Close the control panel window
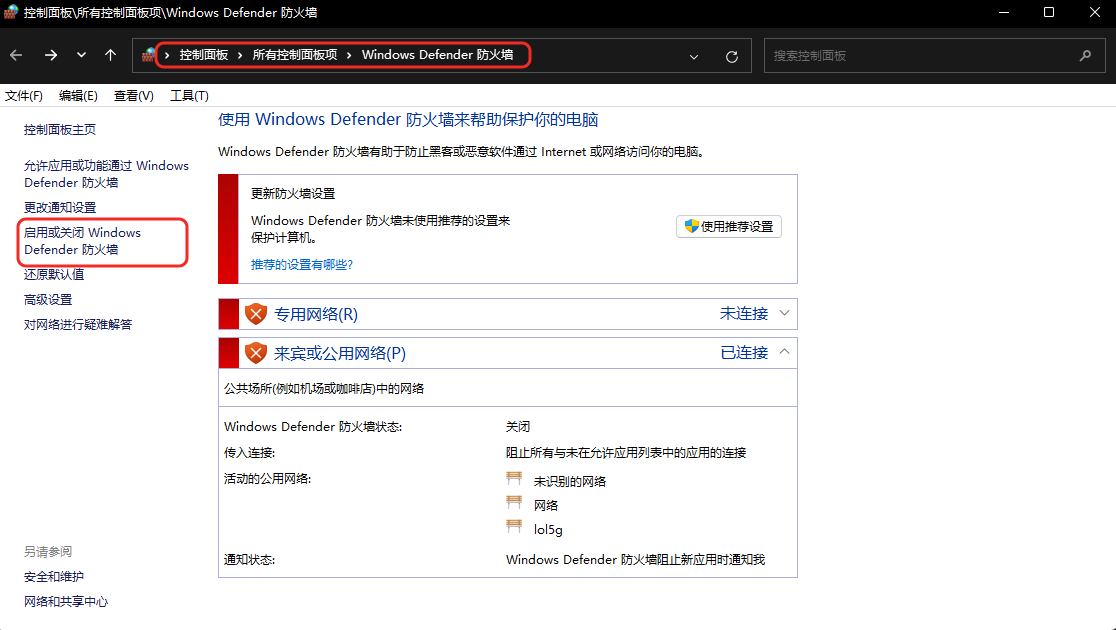1116x630 pixels. click(1095, 13)
